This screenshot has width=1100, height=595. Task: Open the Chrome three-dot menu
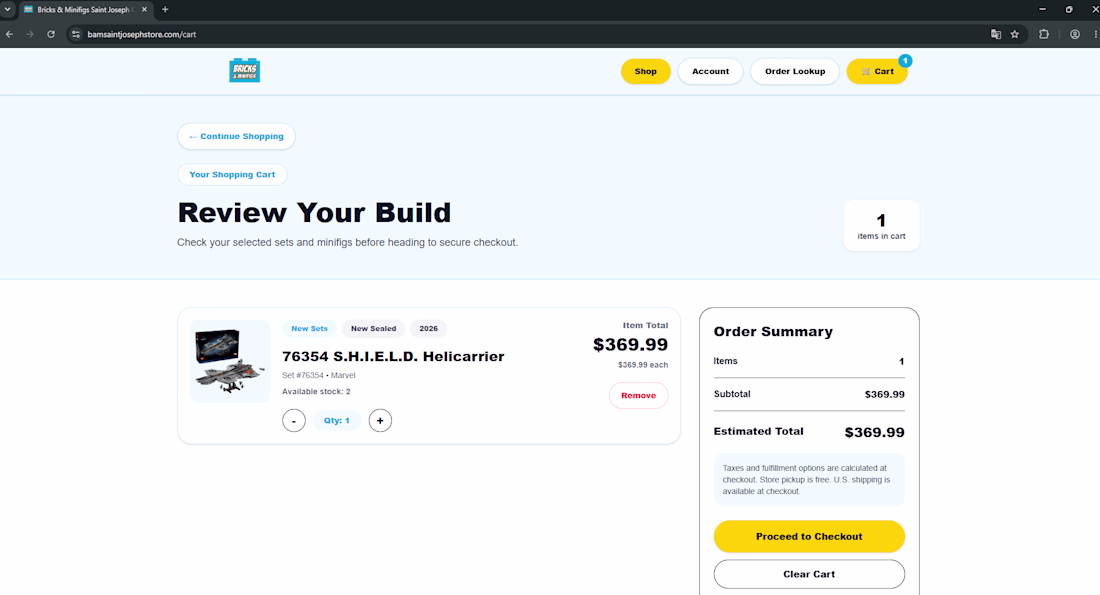[1095, 34]
